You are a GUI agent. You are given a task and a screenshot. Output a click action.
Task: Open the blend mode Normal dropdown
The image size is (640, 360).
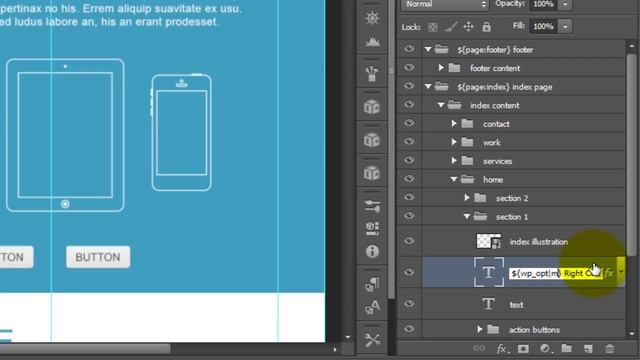(445, 4)
